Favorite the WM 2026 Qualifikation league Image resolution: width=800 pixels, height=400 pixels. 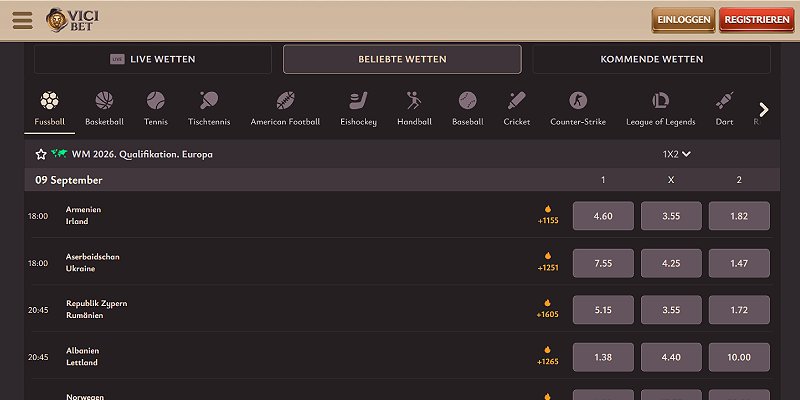[41, 155]
